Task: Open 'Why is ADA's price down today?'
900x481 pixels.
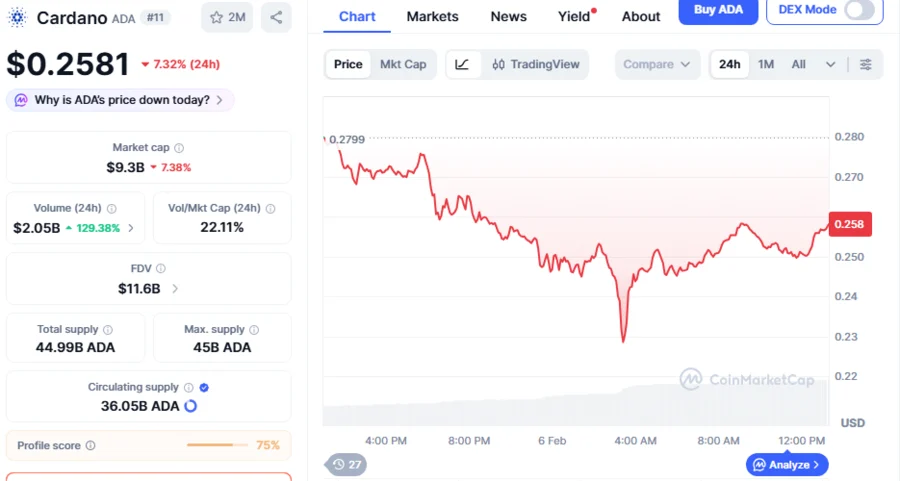Action: 121,100
